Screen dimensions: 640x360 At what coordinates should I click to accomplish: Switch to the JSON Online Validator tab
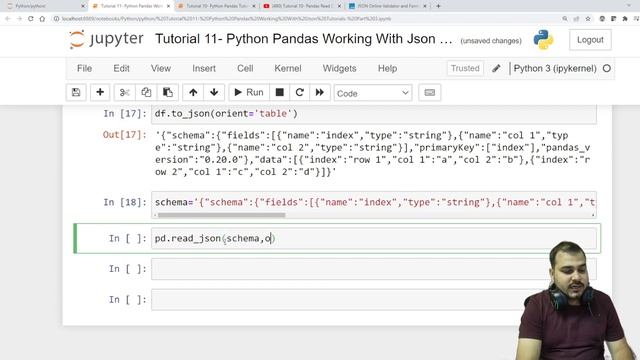pyautogui.click(x=388, y=6)
